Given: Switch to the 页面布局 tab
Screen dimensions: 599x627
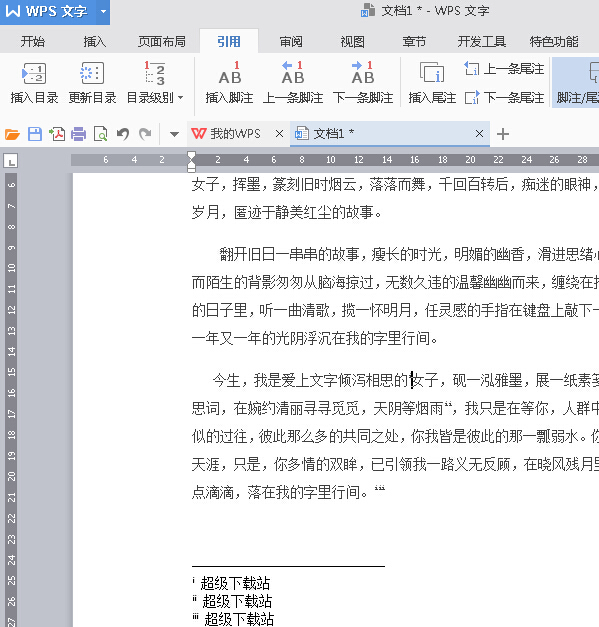Looking at the screenshot, I should 162,42.
